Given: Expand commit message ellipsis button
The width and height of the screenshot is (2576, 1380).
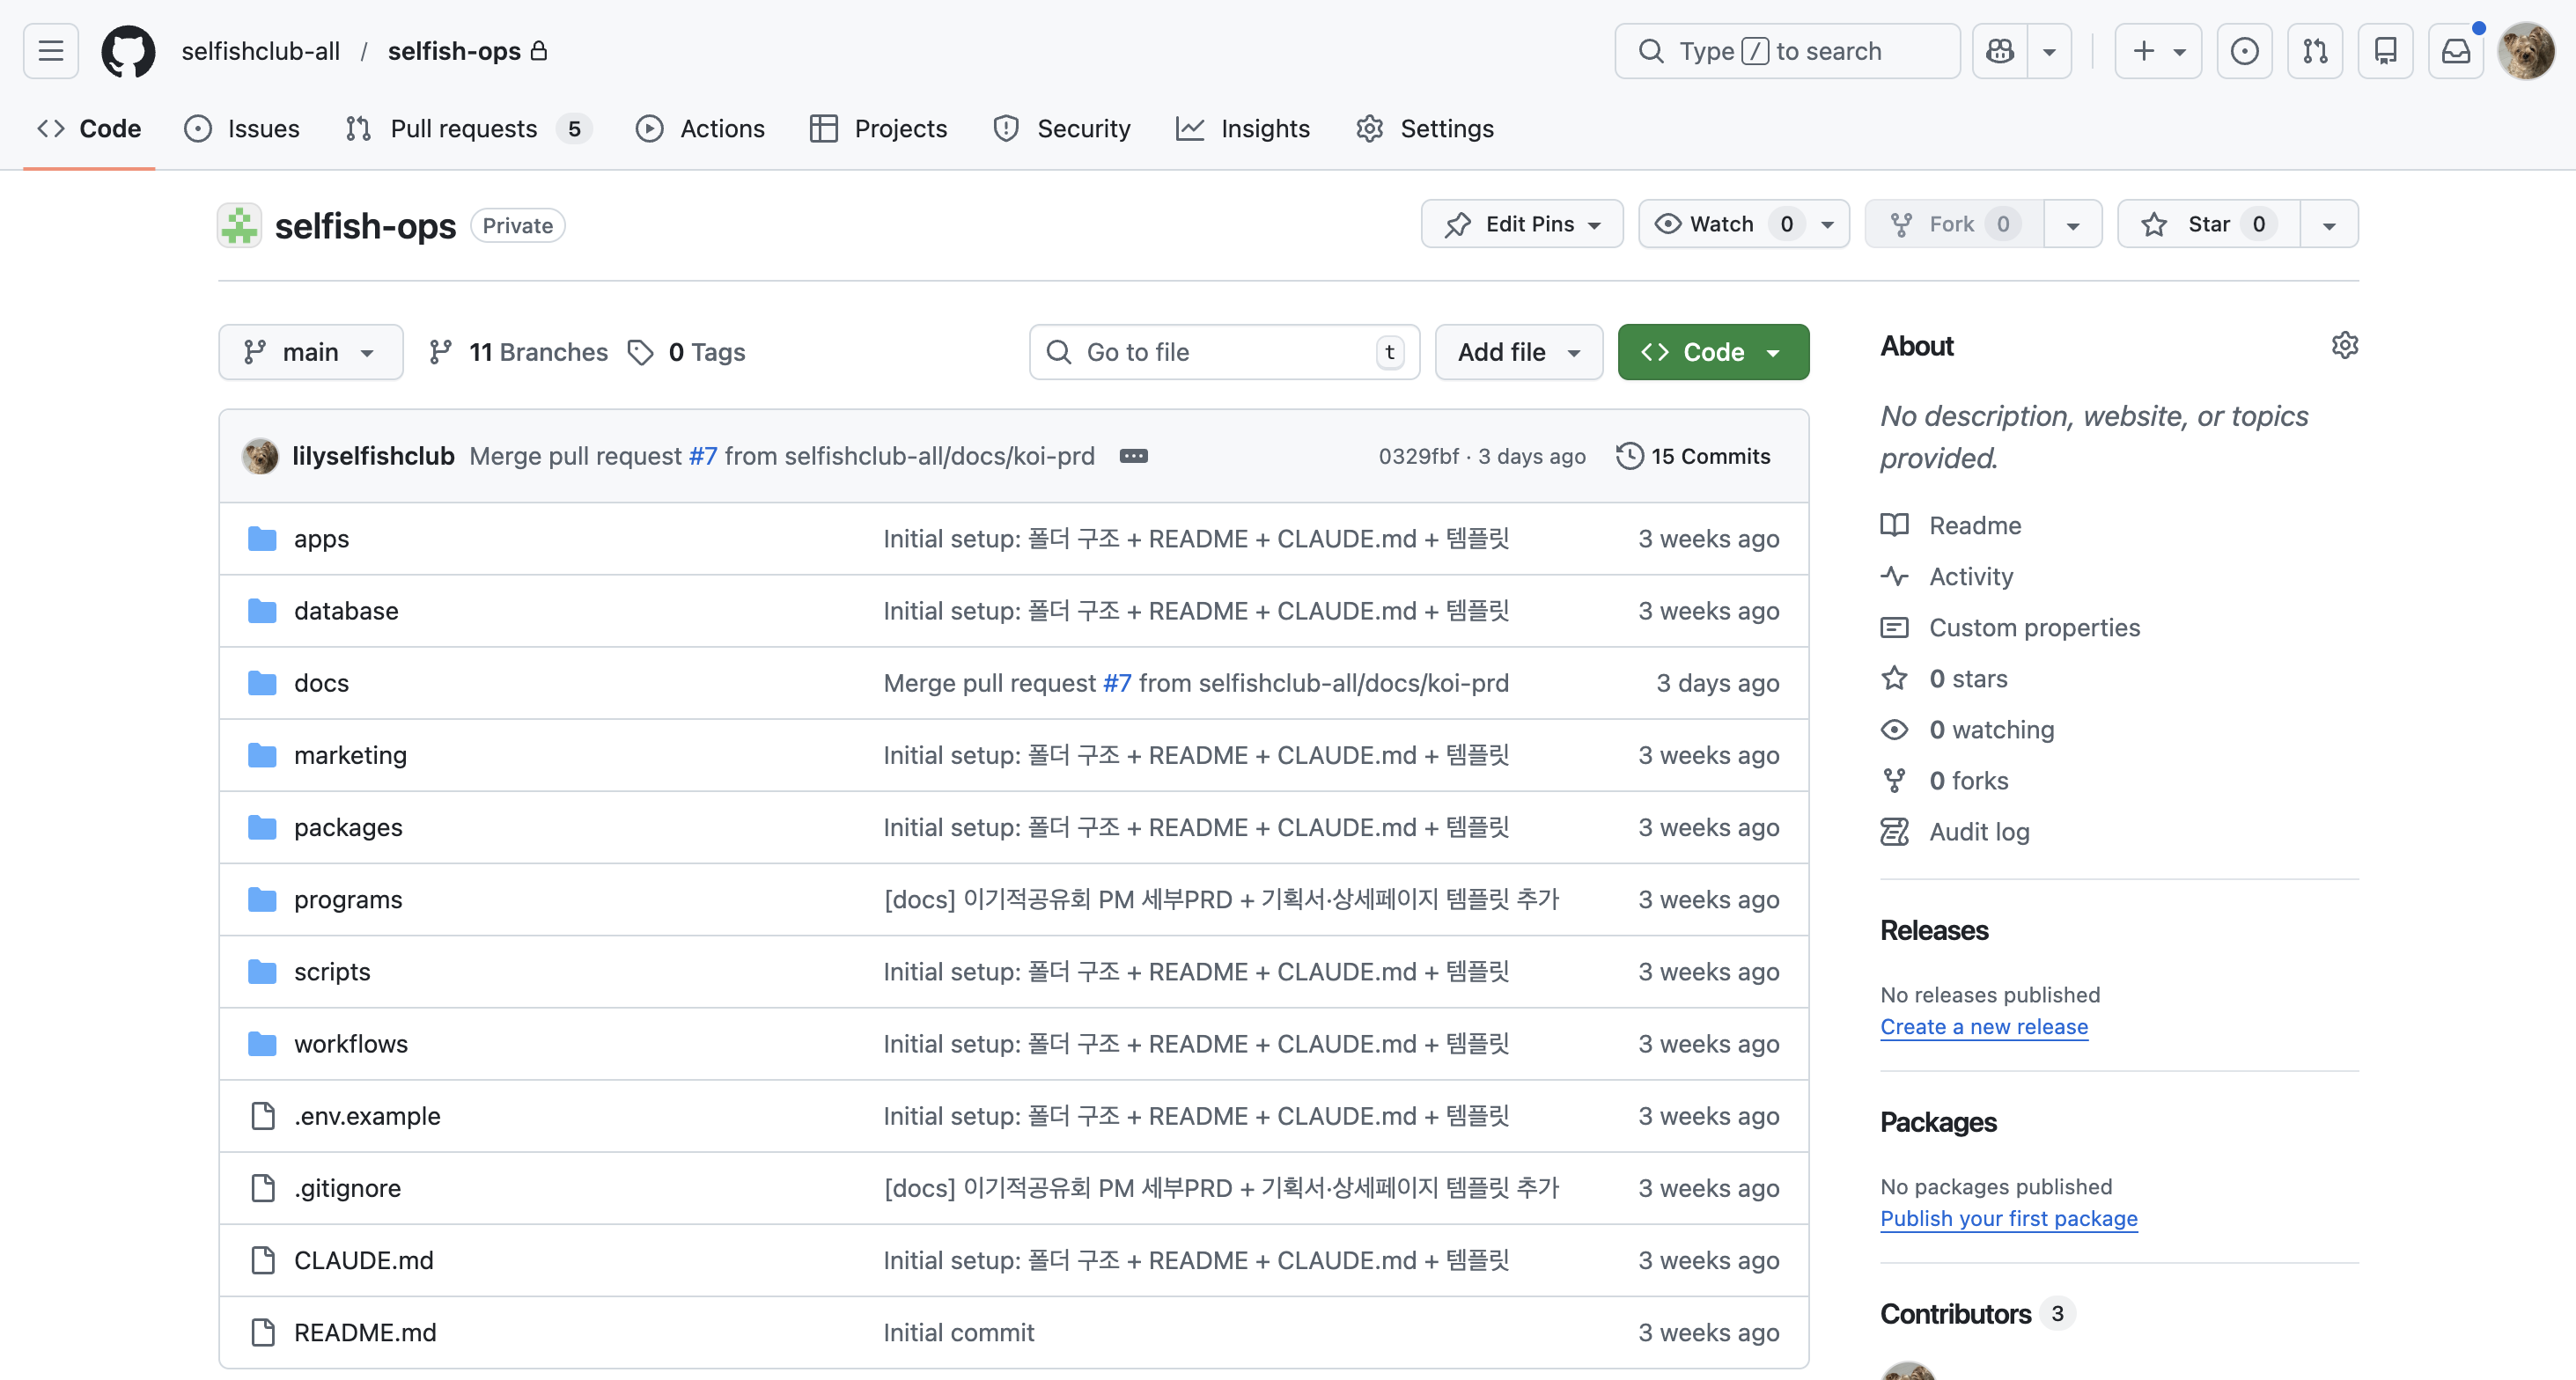Looking at the screenshot, I should point(1133,456).
